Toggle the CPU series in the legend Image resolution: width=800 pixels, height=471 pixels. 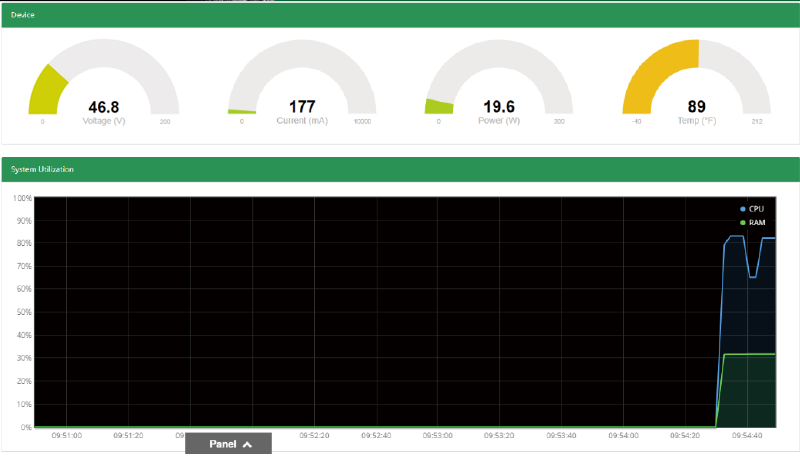click(x=755, y=208)
